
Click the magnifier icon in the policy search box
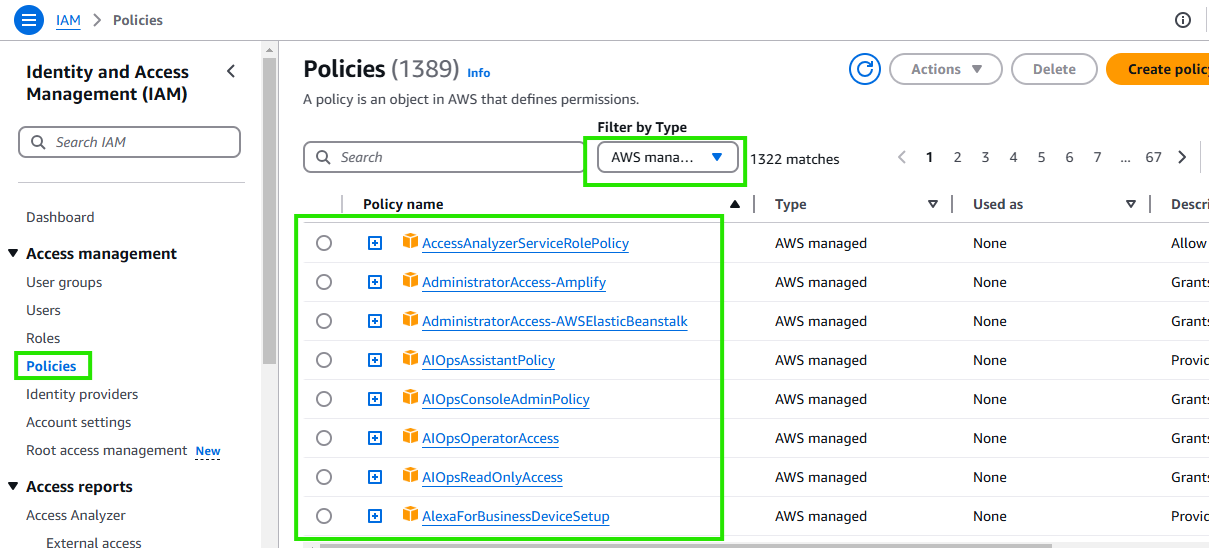(x=324, y=157)
